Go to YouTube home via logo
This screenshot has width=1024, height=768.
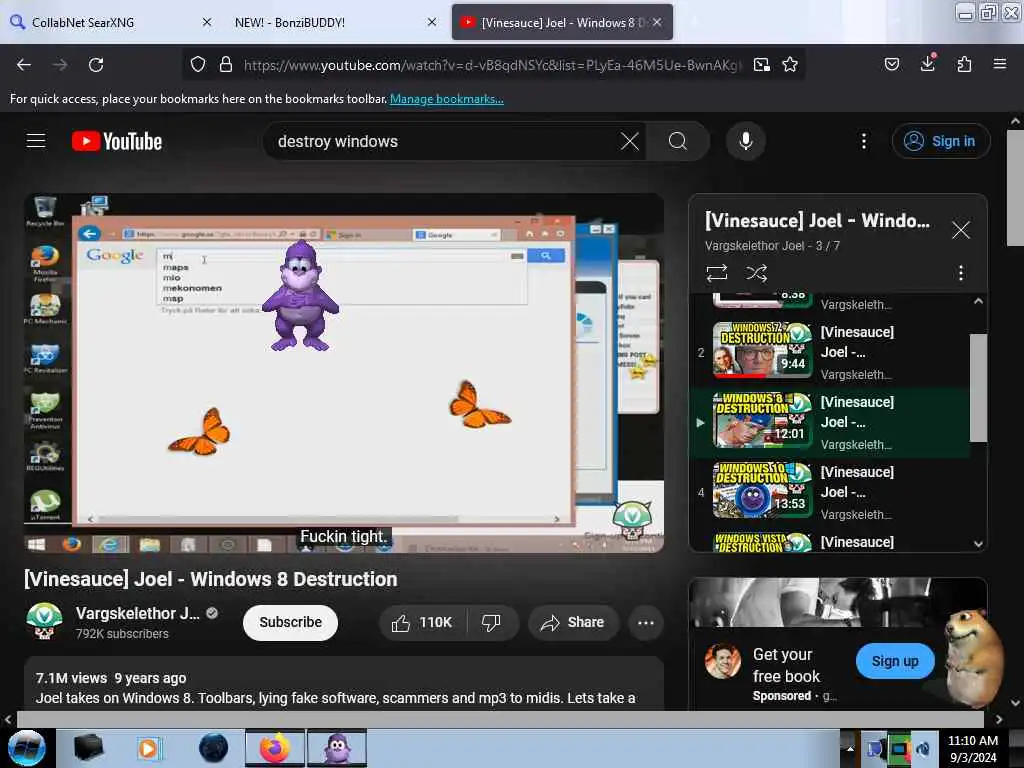pos(117,141)
